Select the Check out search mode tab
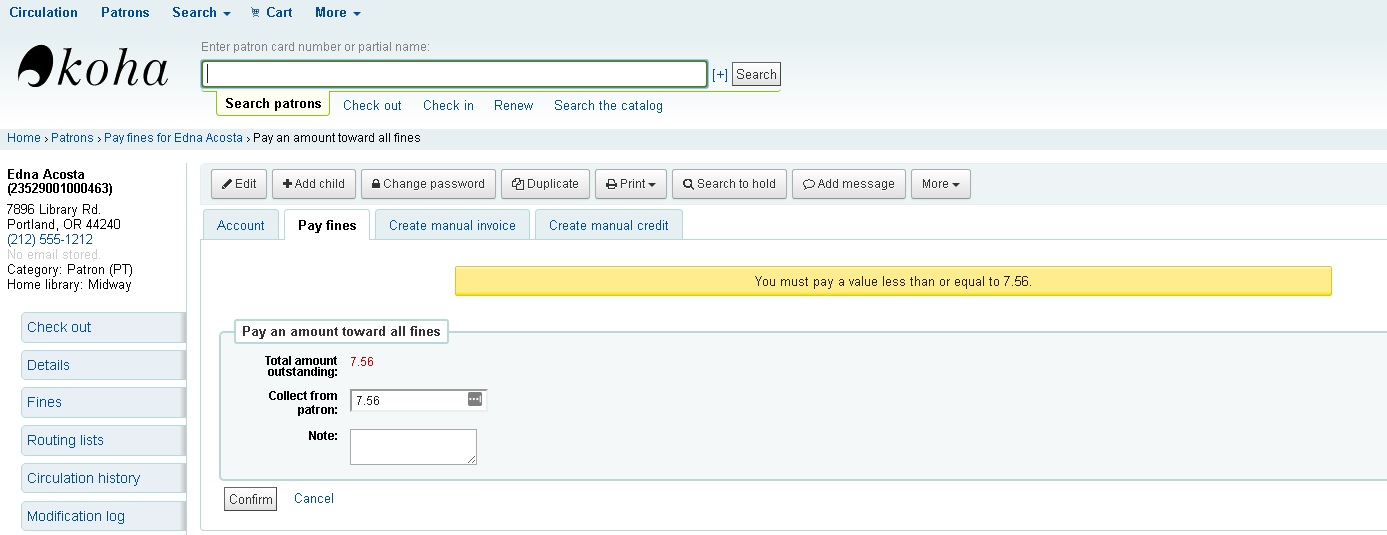 372,105
